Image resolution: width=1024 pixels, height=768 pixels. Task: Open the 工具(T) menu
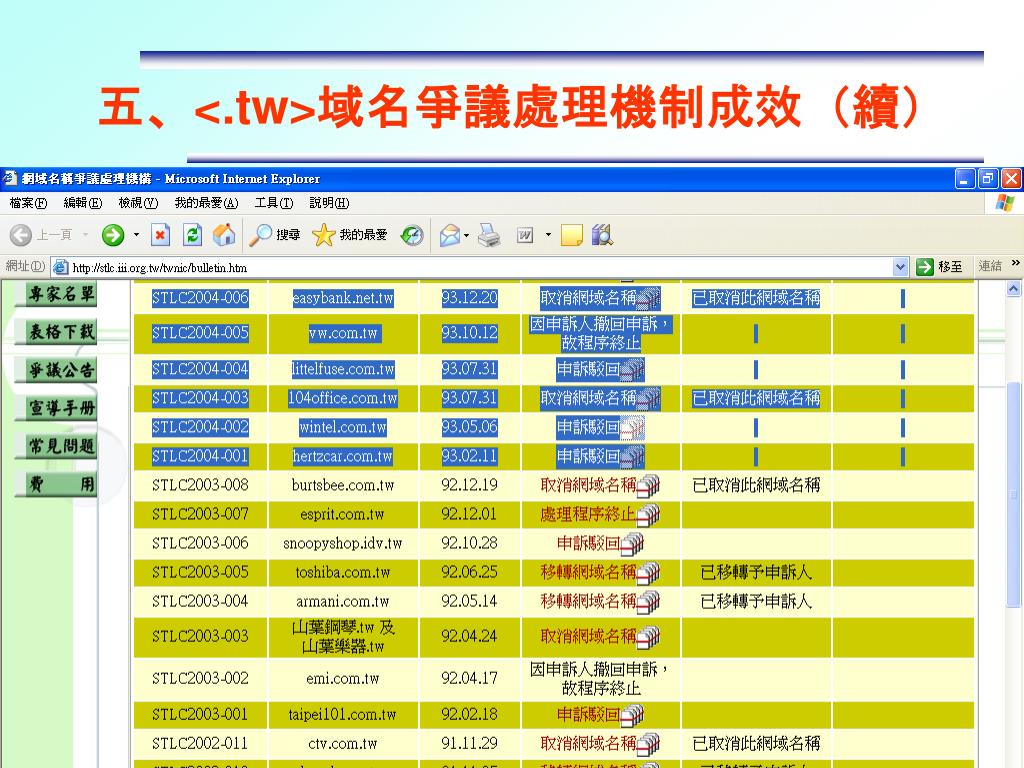(274, 203)
